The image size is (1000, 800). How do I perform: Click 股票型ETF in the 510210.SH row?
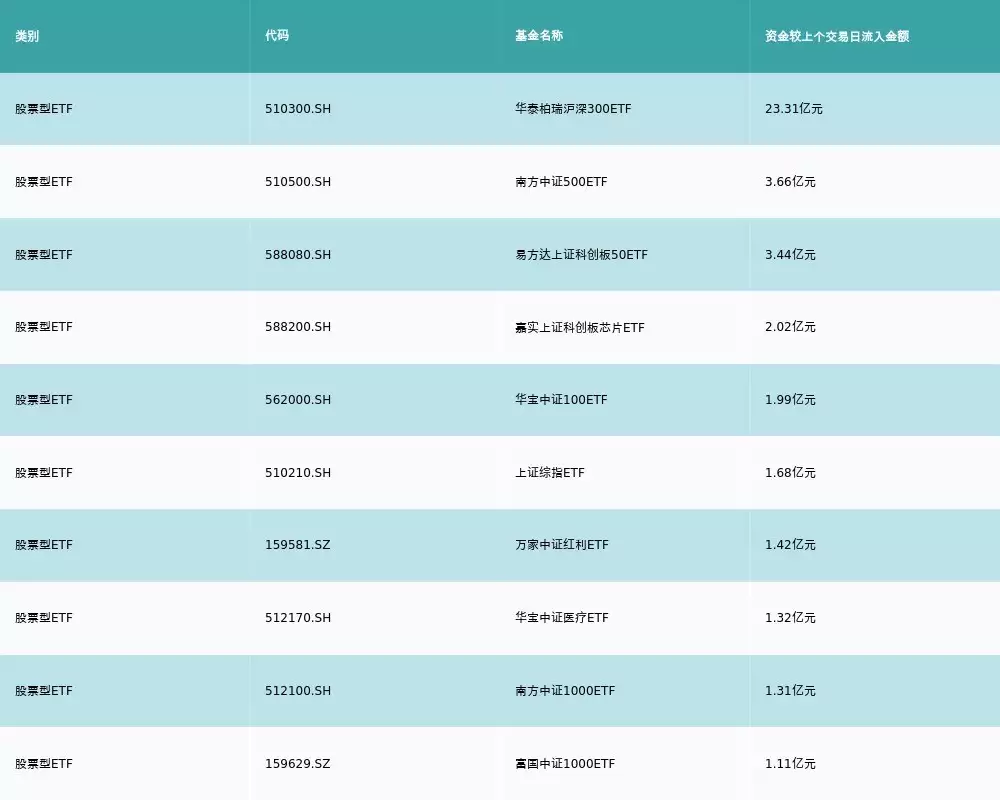click(x=44, y=473)
